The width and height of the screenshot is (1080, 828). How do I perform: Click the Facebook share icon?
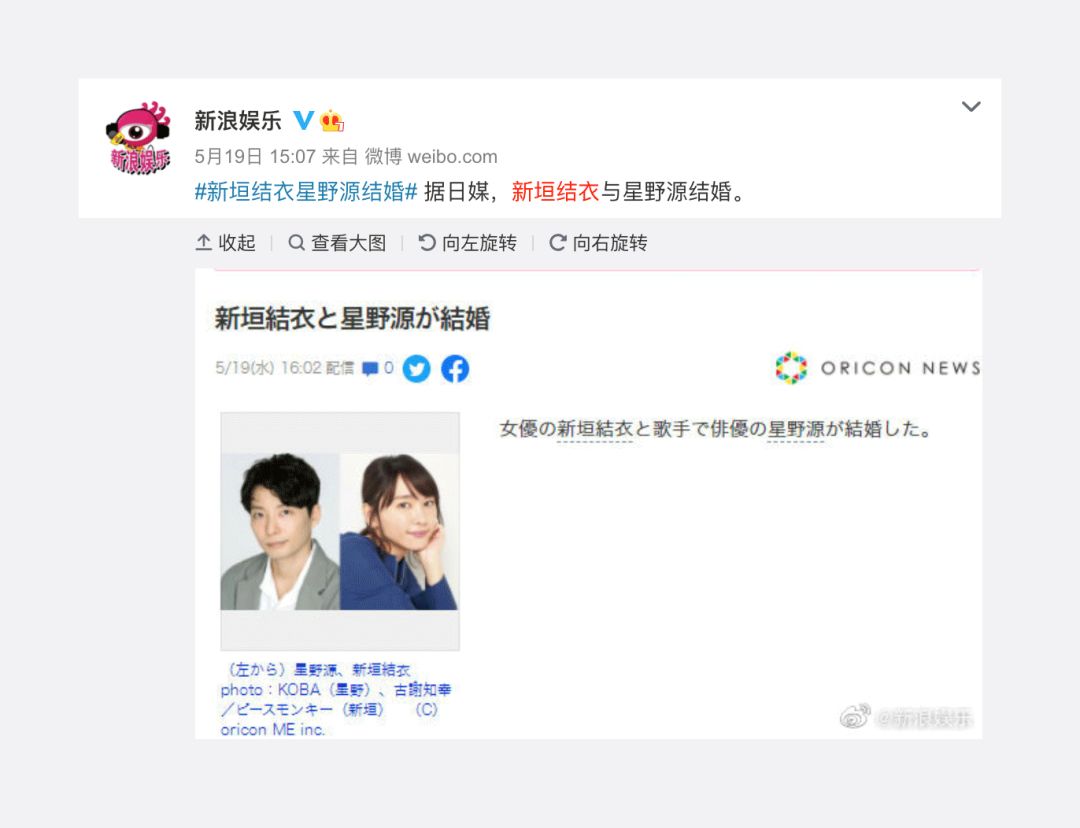pos(455,369)
